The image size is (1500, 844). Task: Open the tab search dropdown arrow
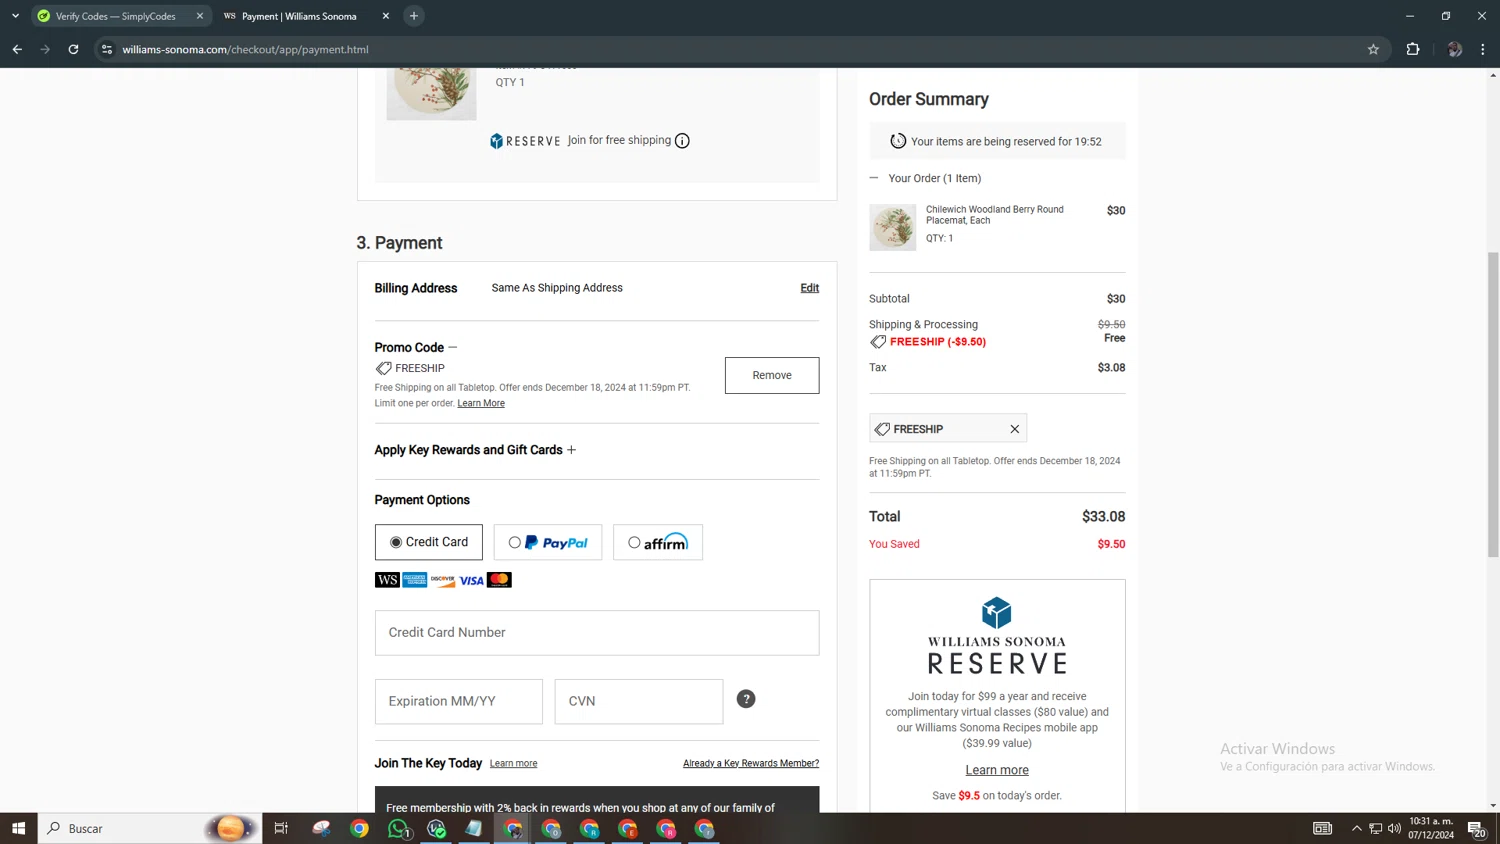[15, 16]
